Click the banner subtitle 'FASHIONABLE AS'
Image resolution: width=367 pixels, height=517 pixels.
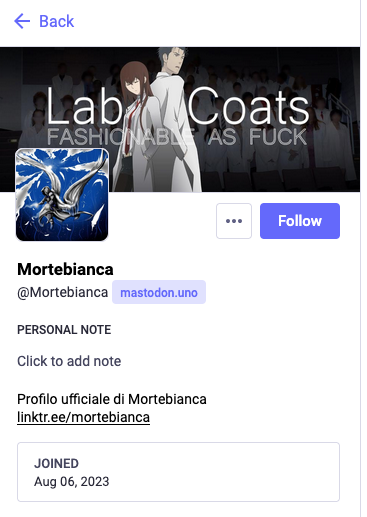(142, 137)
